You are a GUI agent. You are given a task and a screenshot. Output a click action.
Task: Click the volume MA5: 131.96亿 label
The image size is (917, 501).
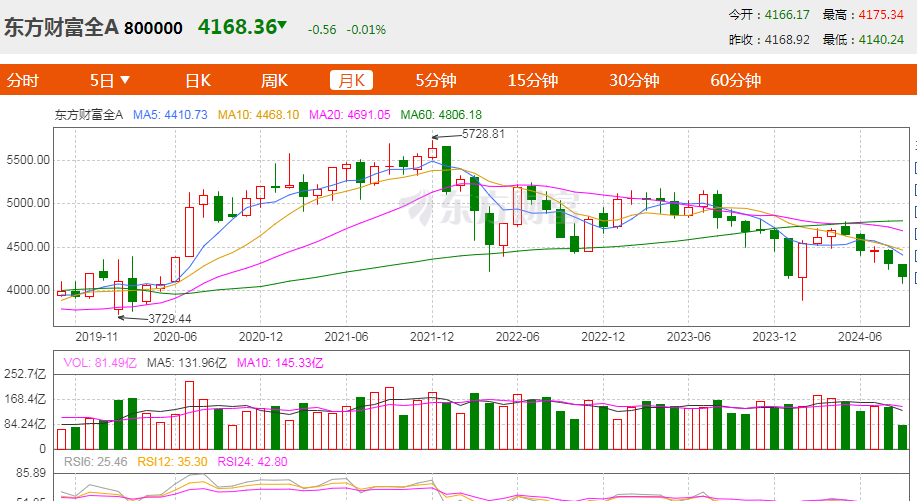(x=187, y=363)
